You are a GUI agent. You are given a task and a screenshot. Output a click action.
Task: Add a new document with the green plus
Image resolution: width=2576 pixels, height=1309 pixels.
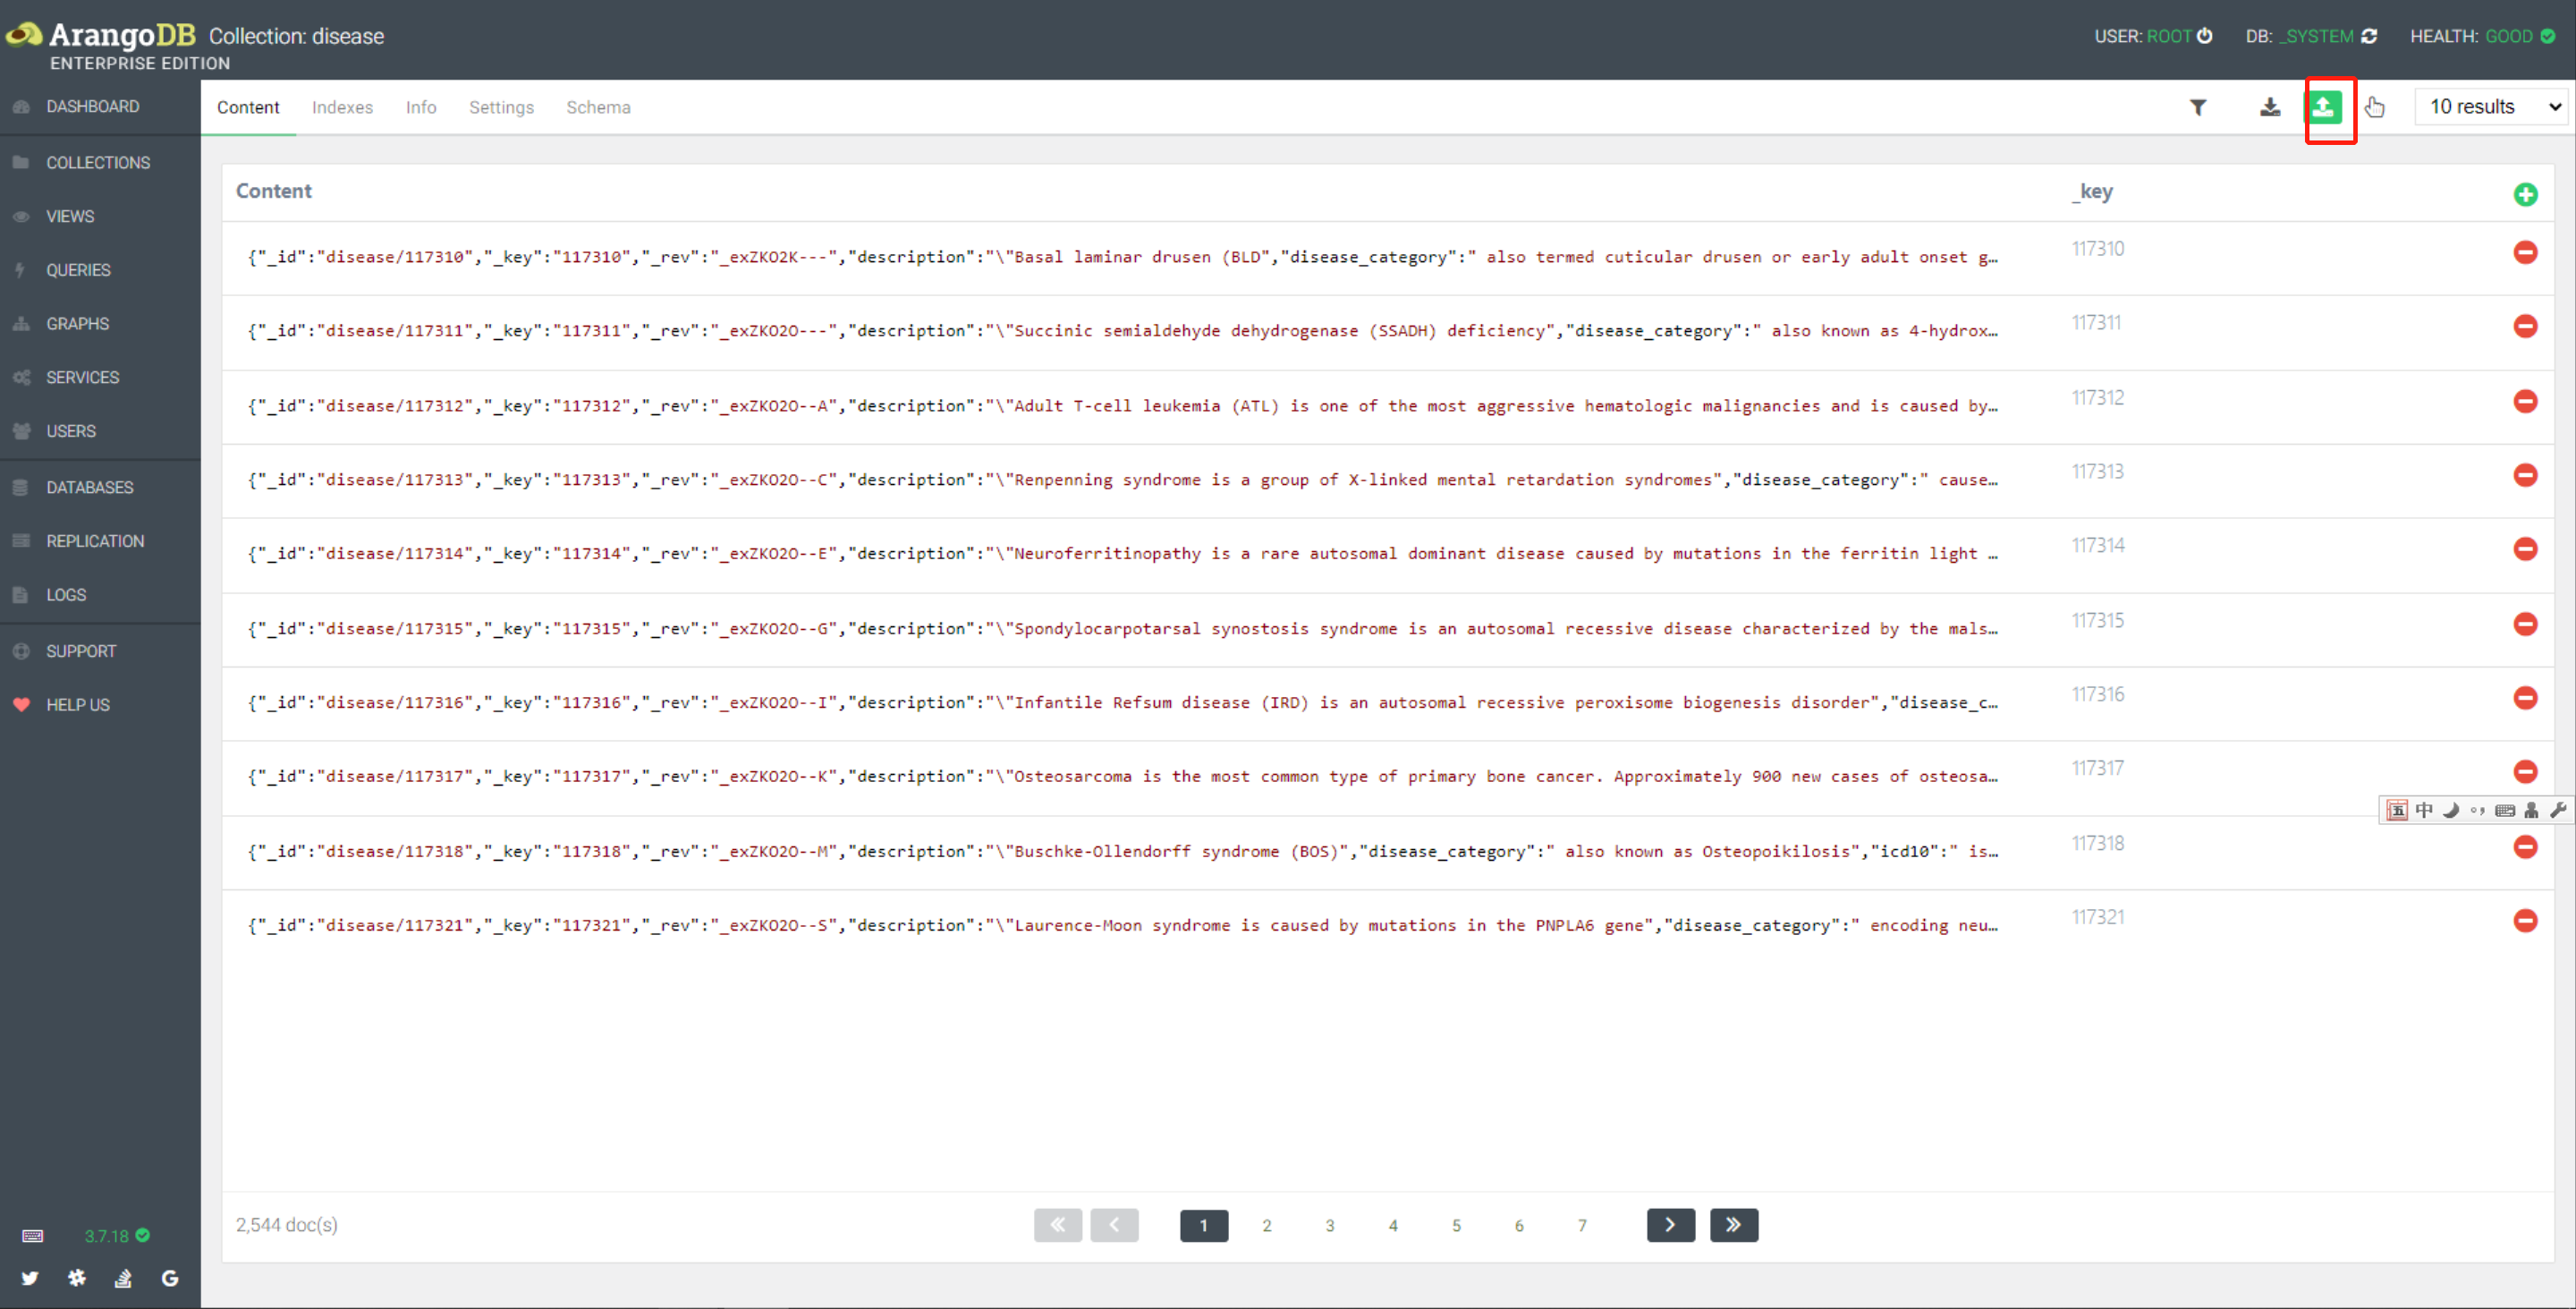pos(2527,194)
